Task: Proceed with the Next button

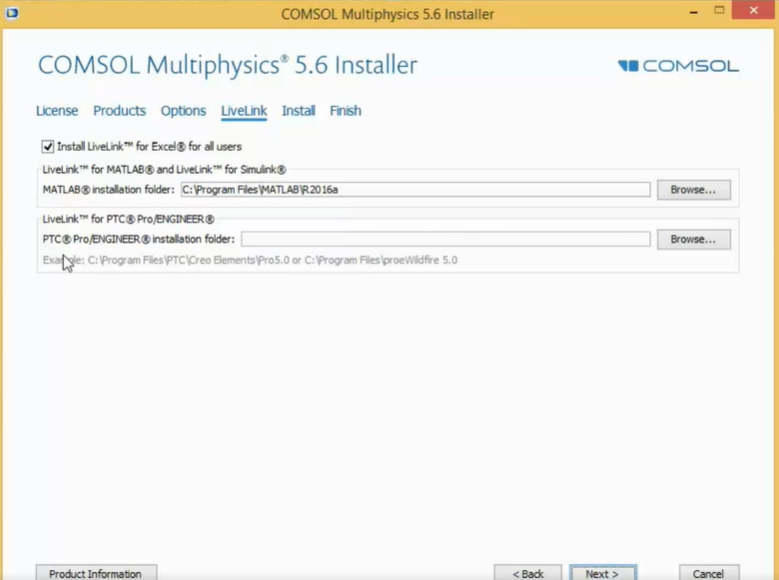Action: pyautogui.click(x=603, y=573)
